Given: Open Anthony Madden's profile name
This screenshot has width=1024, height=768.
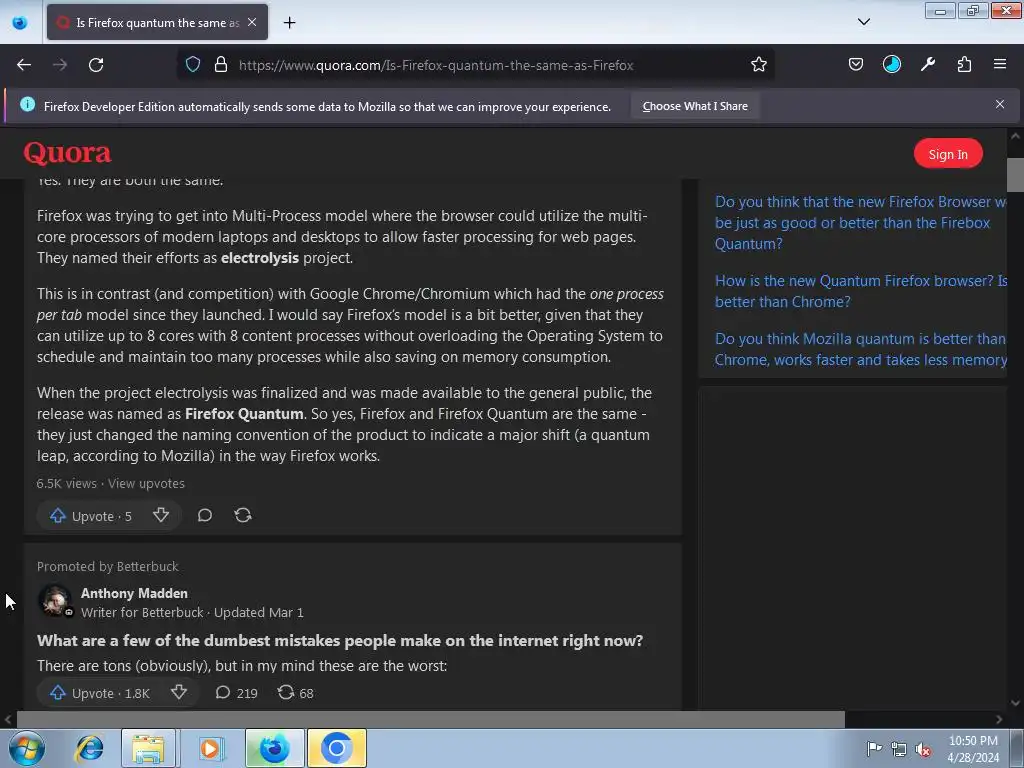Looking at the screenshot, I should [x=134, y=594].
